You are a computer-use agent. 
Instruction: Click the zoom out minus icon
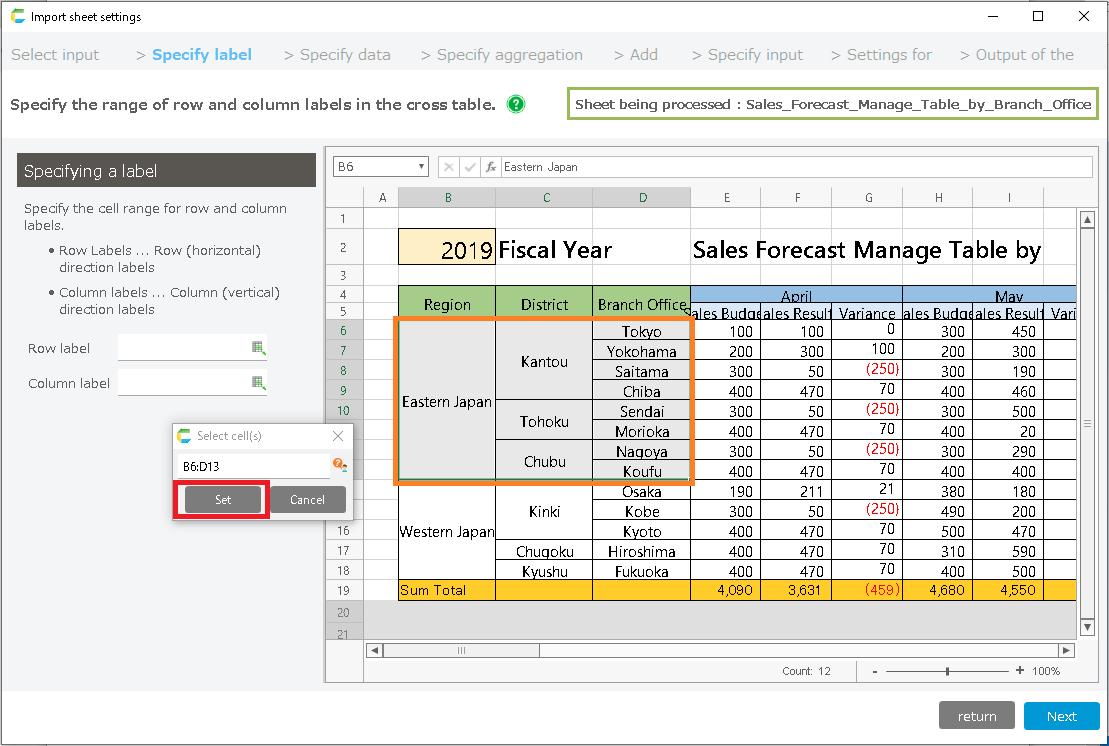875,671
